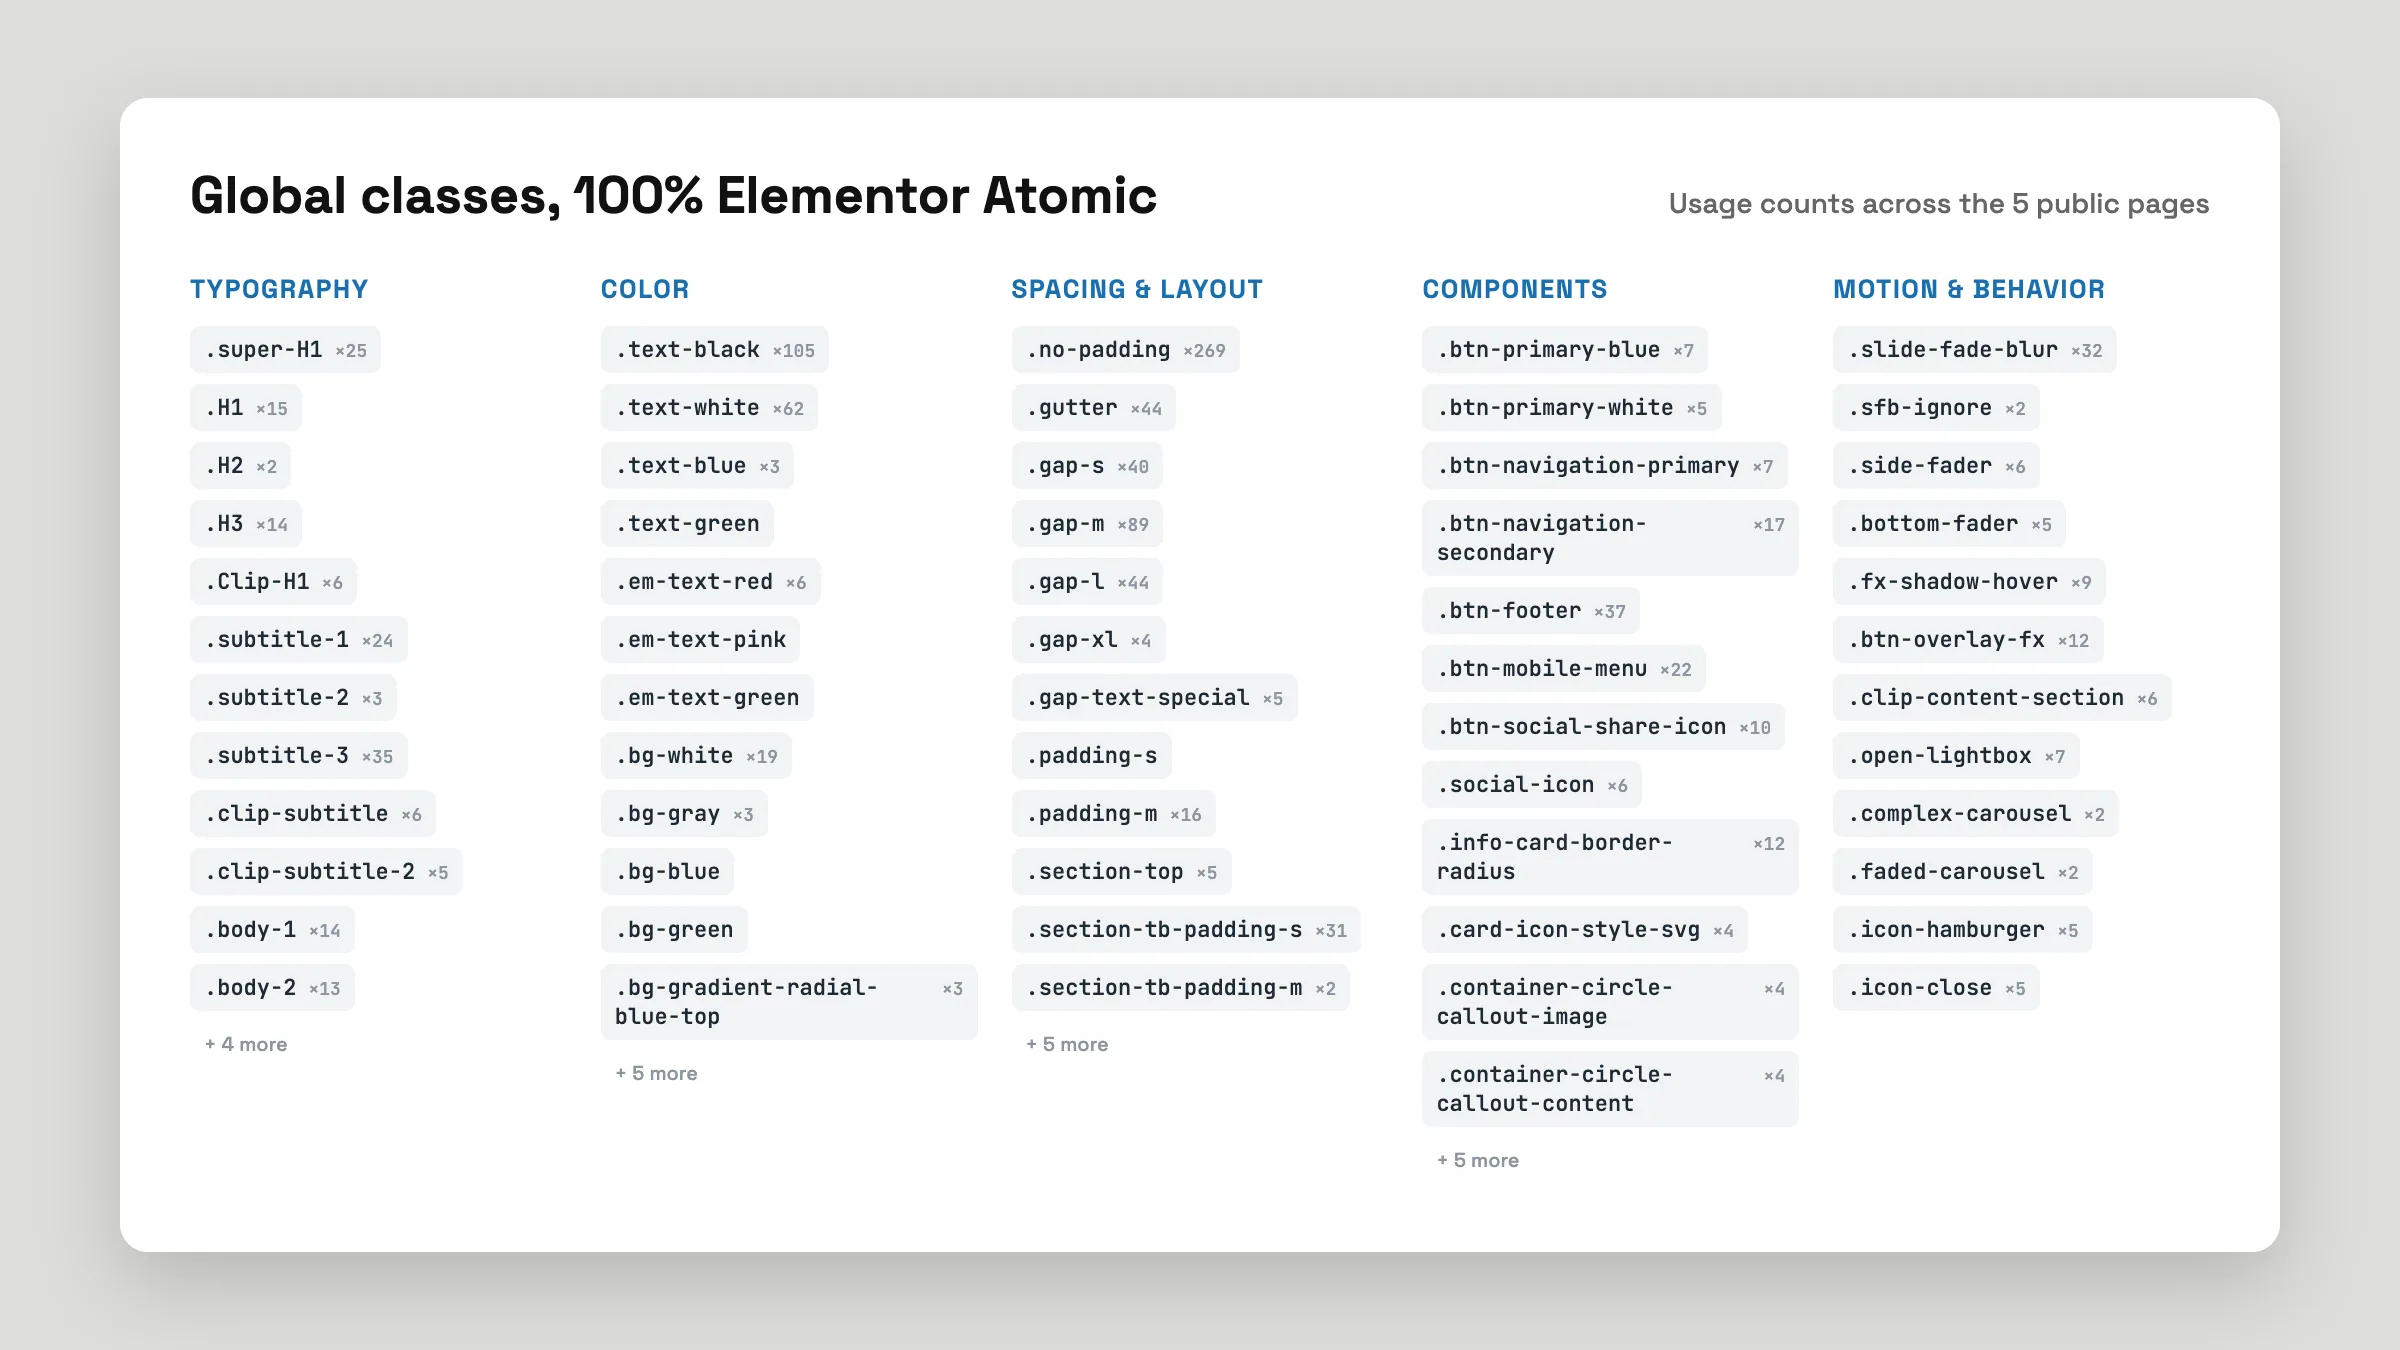Expand '+ 4 more' under Typography
The image size is (2400, 1350).
click(x=246, y=1044)
